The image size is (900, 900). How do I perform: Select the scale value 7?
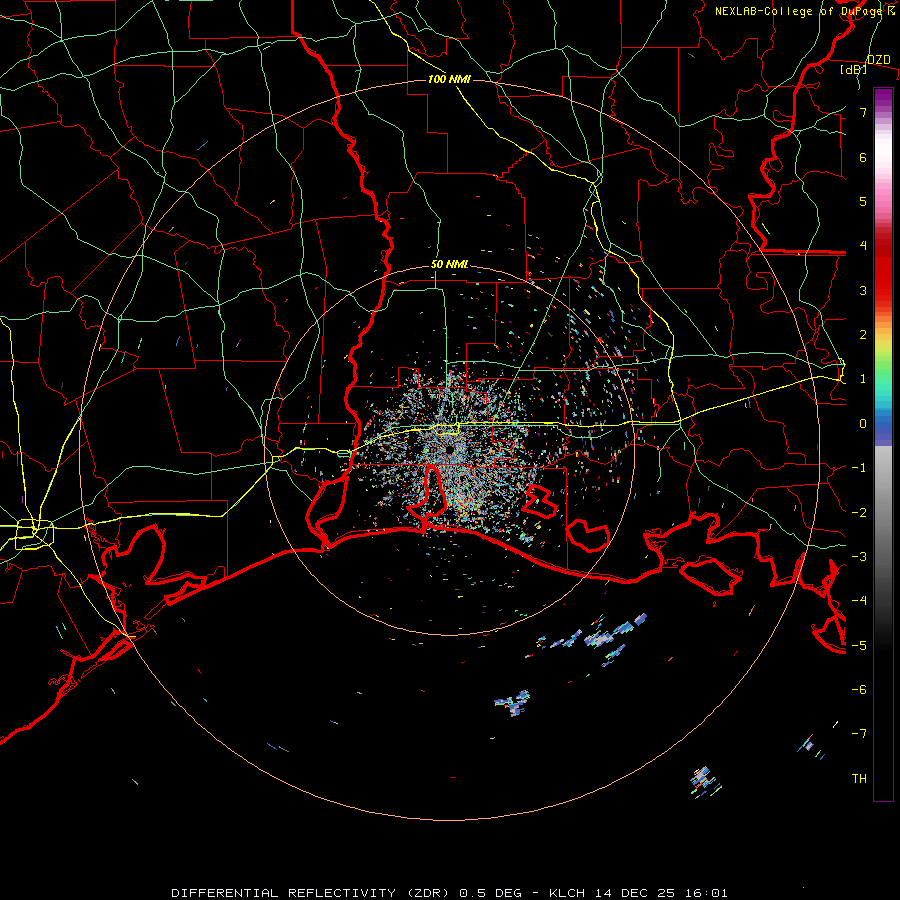pos(863,112)
